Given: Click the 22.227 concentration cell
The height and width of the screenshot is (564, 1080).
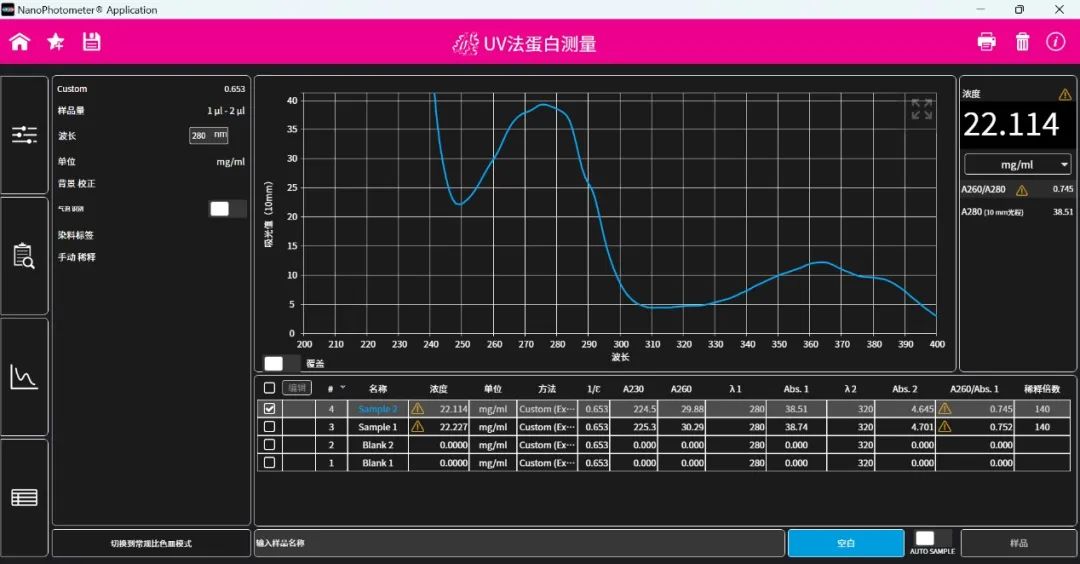Looking at the screenshot, I should pyautogui.click(x=439, y=427).
